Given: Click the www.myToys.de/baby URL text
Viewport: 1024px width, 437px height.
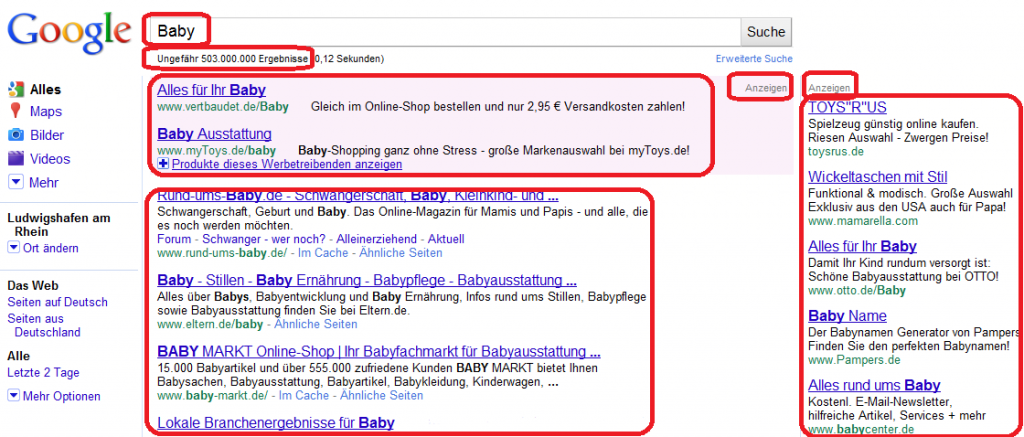Looking at the screenshot, I should pyautogui.click(x=216, y=150).
